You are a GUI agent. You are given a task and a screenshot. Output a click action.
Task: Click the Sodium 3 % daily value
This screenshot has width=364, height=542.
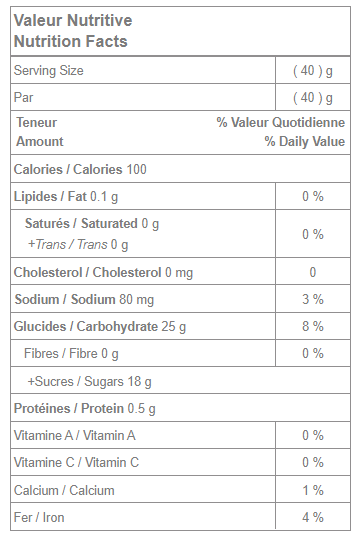[x=313, y=299]
